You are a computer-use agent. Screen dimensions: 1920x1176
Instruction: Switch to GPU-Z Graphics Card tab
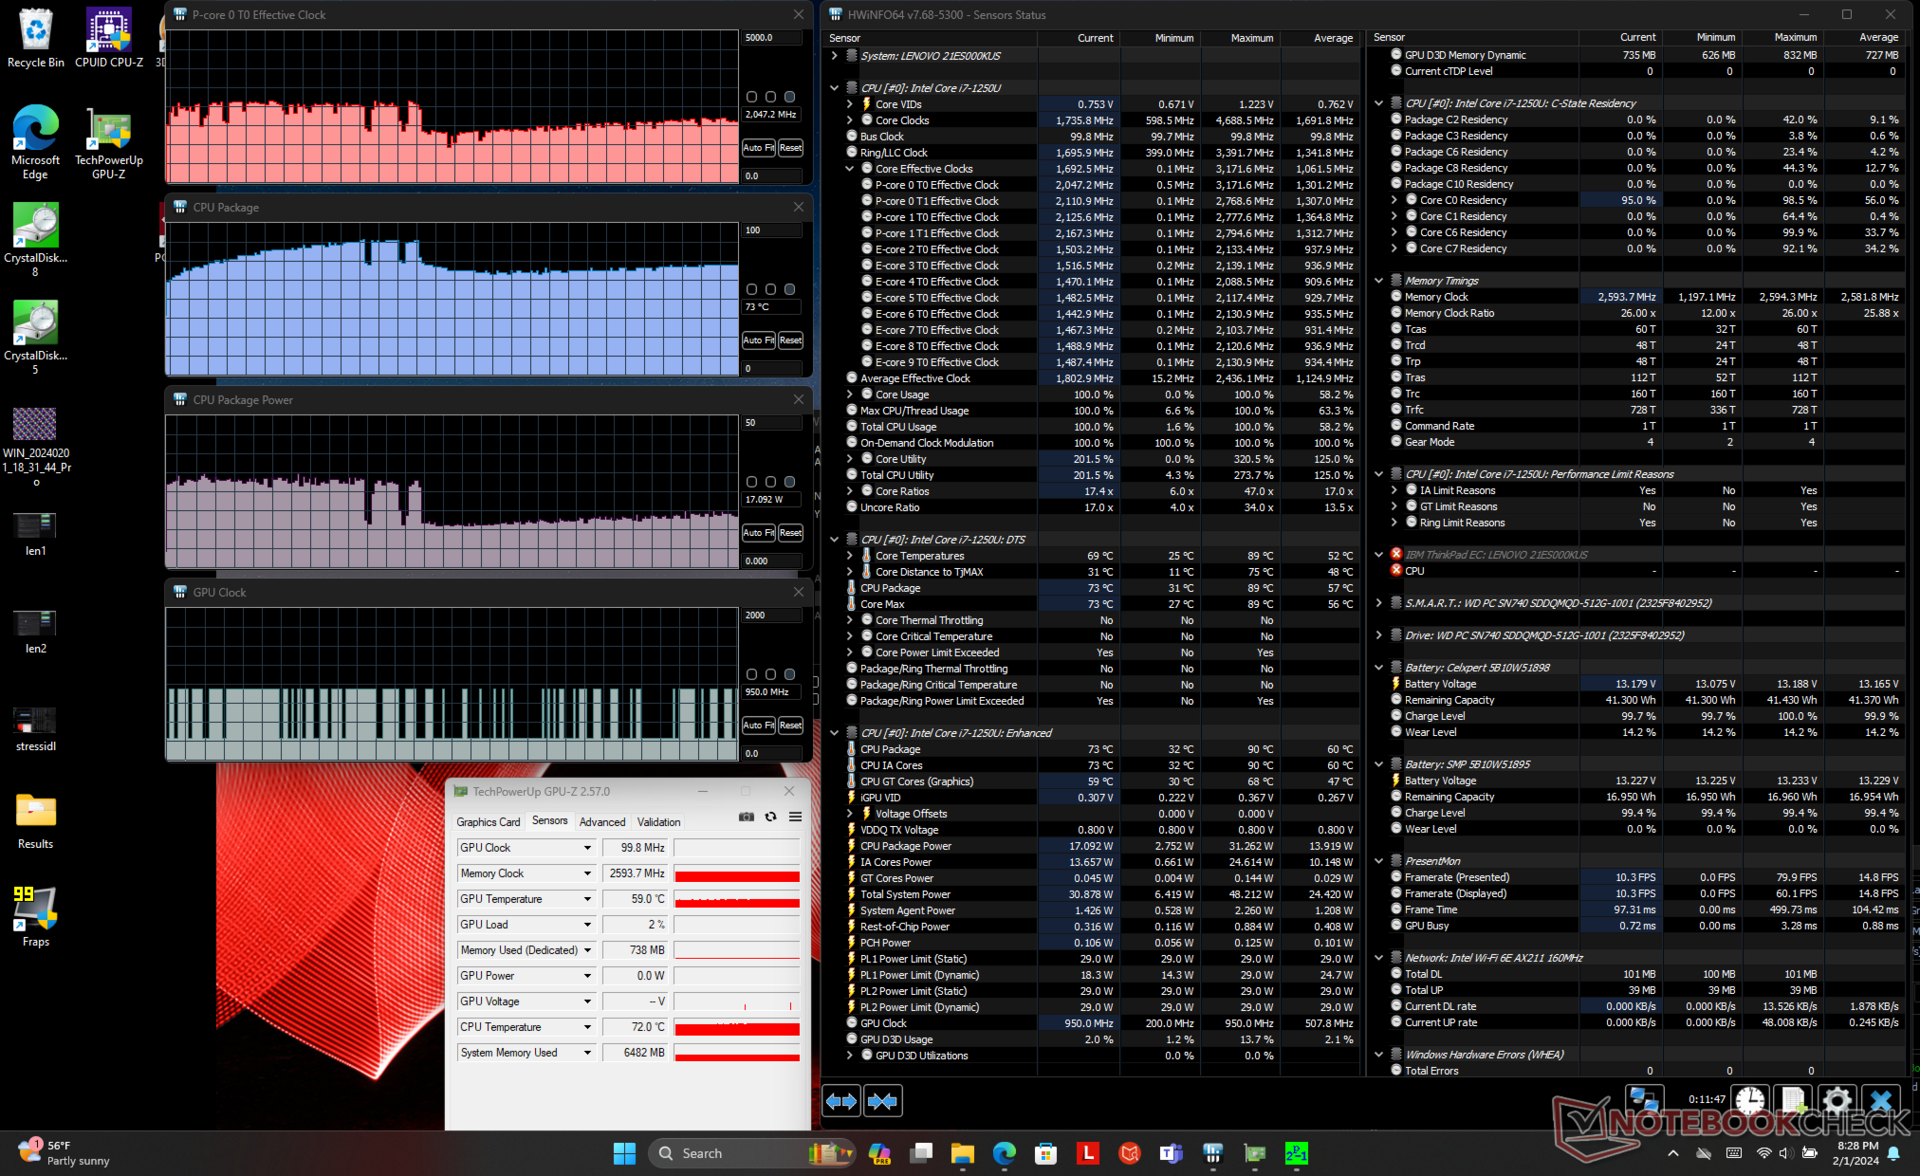[488, 822]
